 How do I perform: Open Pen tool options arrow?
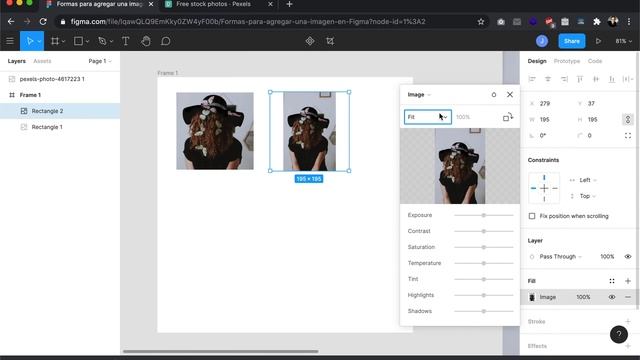point(111,41)
